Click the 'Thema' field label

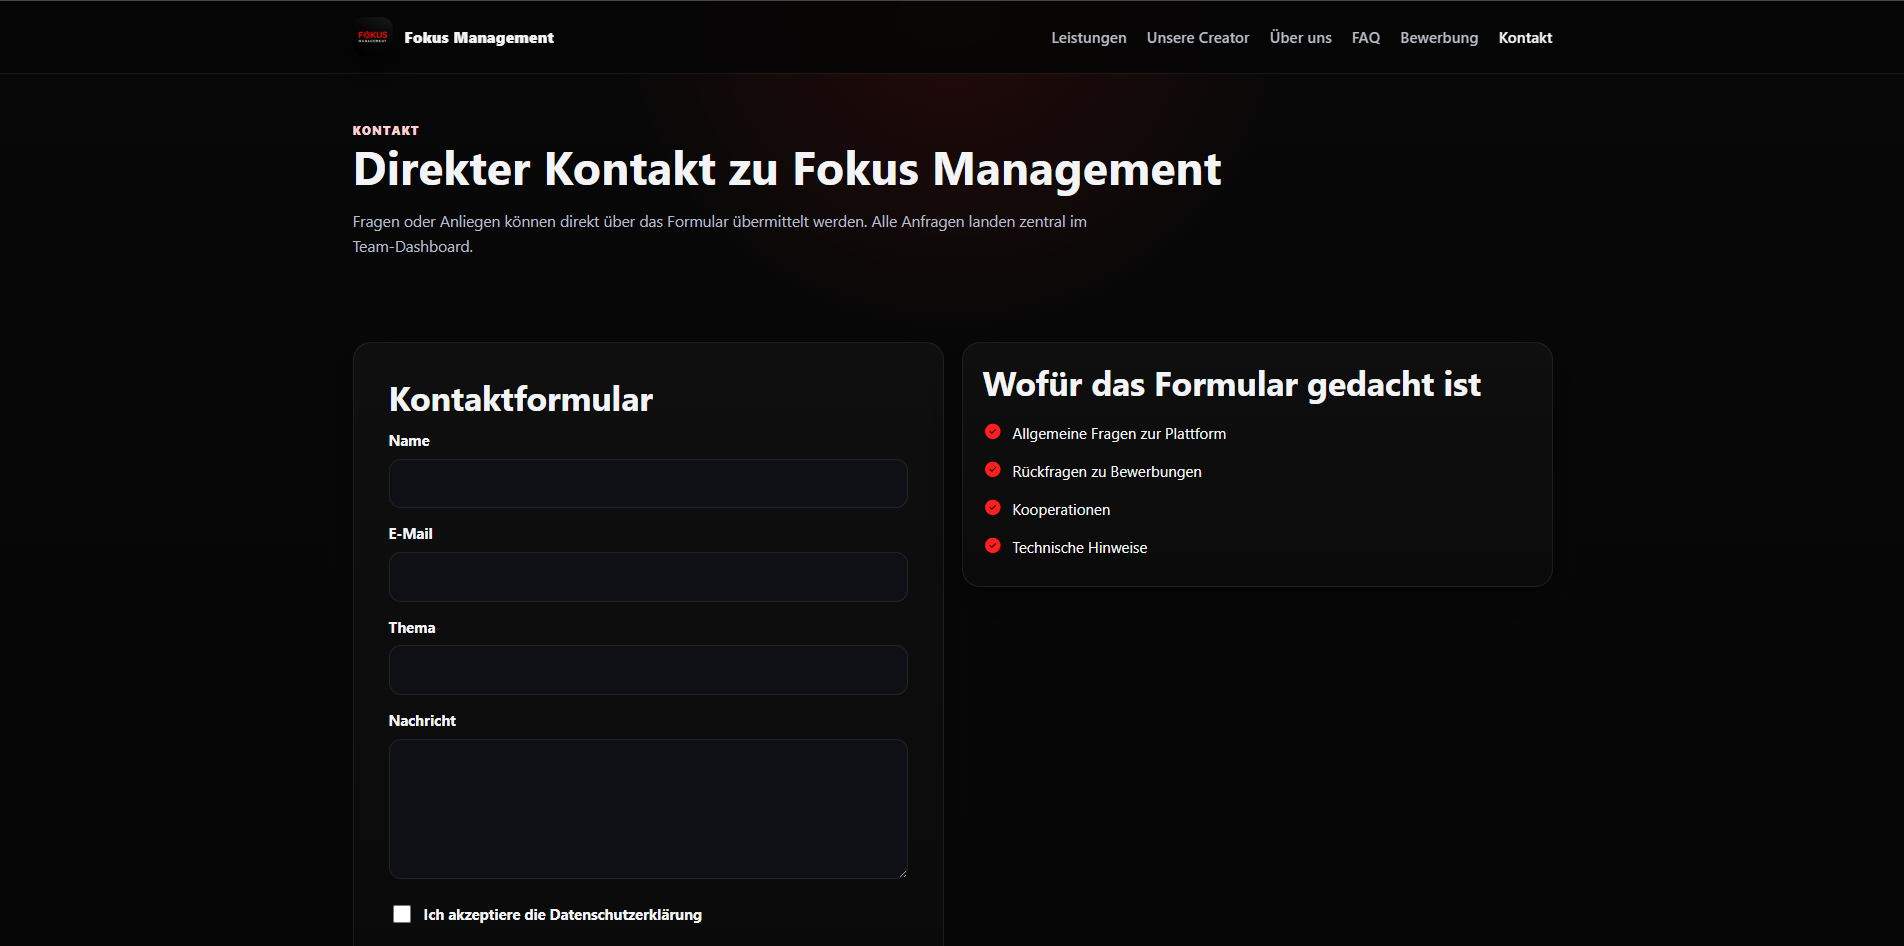(412, 628)
